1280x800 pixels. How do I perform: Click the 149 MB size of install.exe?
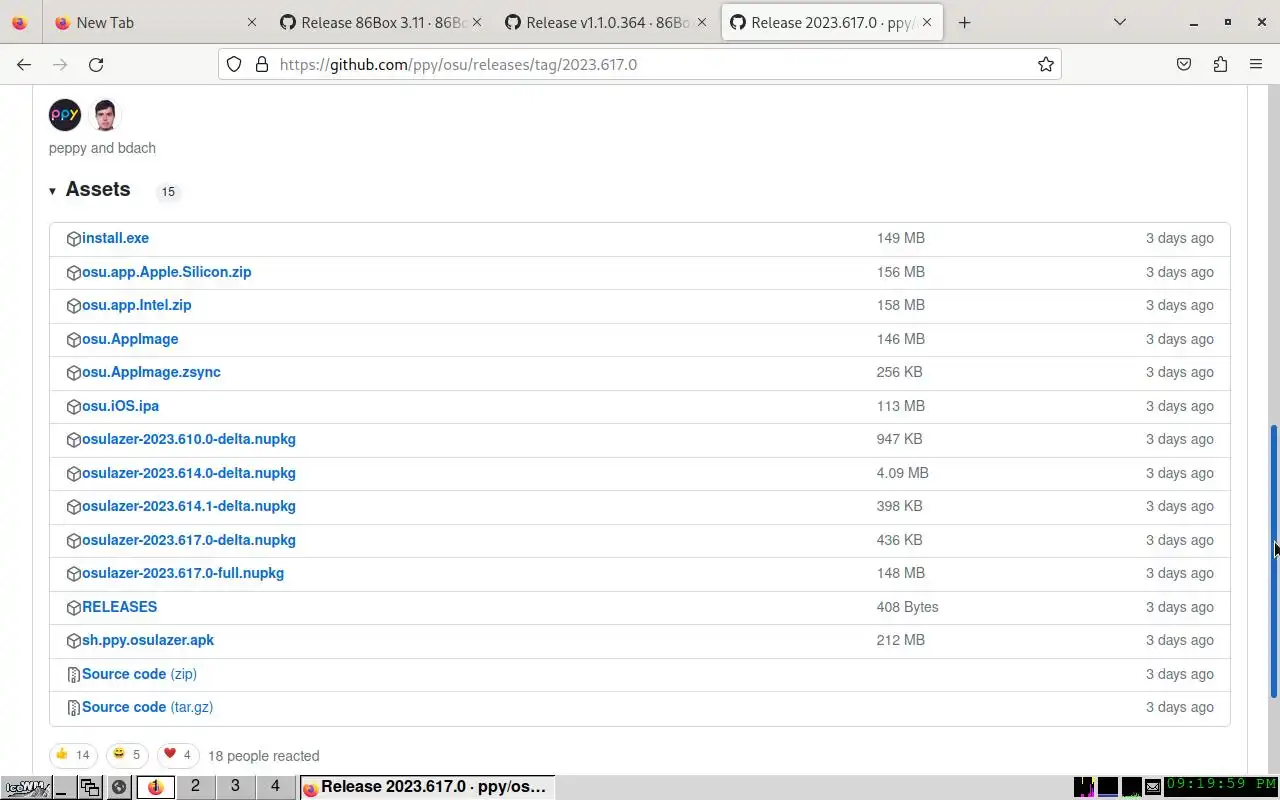[901, 238]
